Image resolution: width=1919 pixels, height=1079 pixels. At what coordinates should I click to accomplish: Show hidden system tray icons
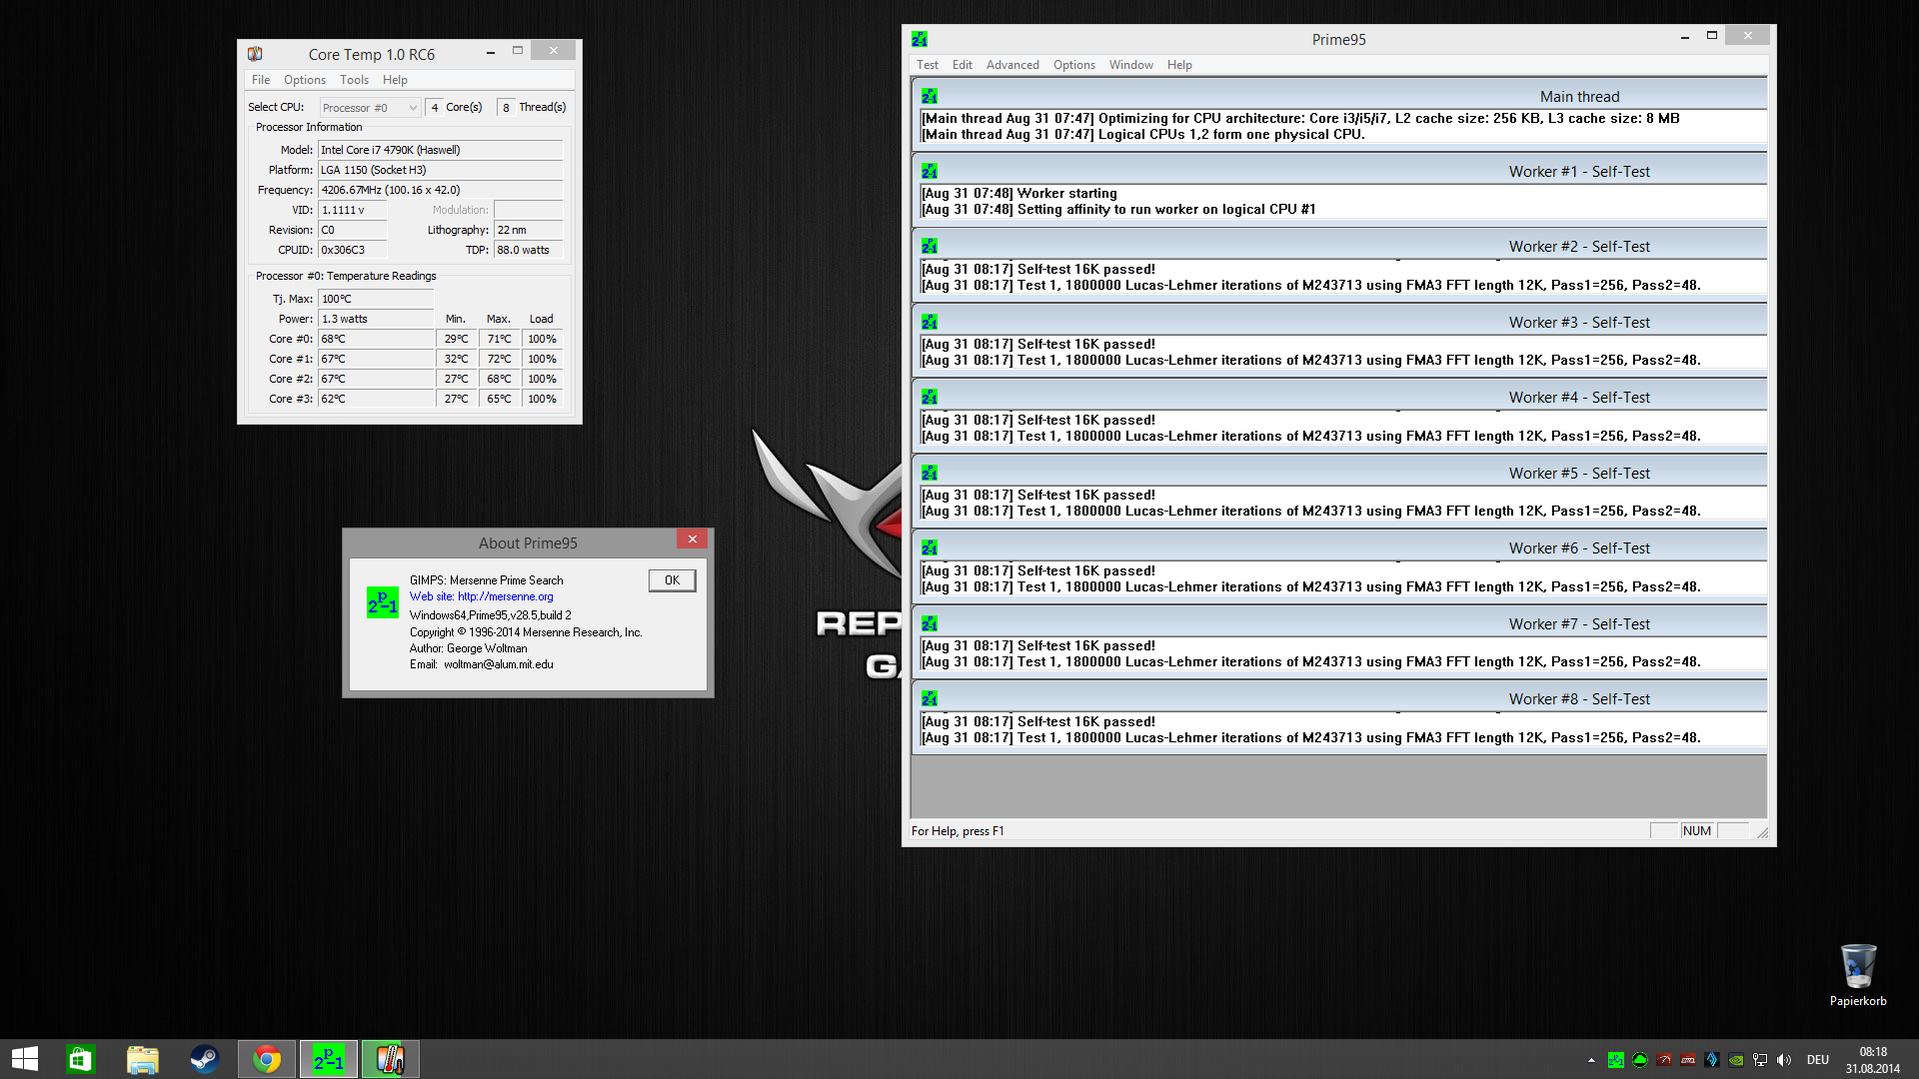[x=1591, y=1060]
